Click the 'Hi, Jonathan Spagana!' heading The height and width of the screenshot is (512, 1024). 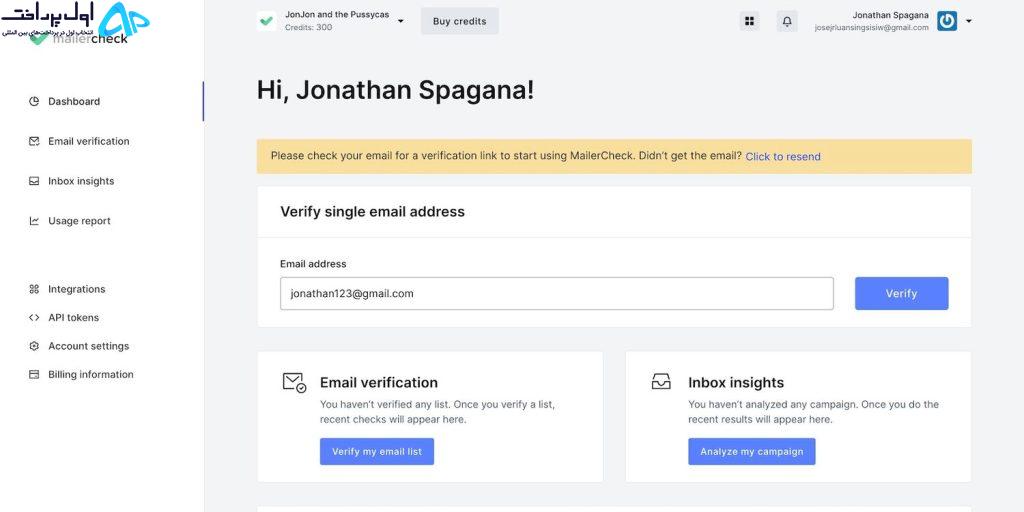click(396, 90)
